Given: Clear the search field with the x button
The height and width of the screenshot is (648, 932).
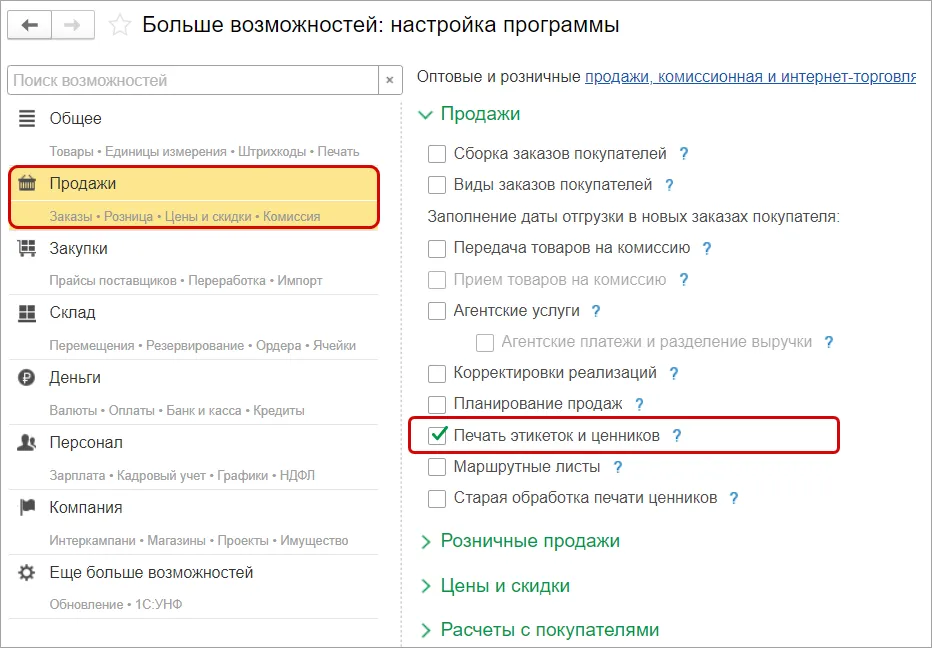Looking at the screenshot, I should (x=390, y=80).
